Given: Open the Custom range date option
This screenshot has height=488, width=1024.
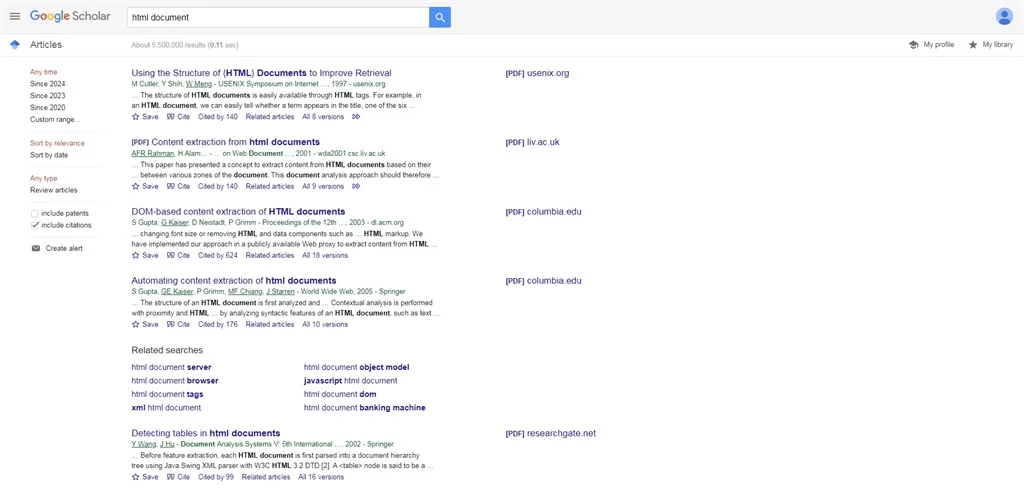Looking at the screenshot, I should click(x=55, y=120).
